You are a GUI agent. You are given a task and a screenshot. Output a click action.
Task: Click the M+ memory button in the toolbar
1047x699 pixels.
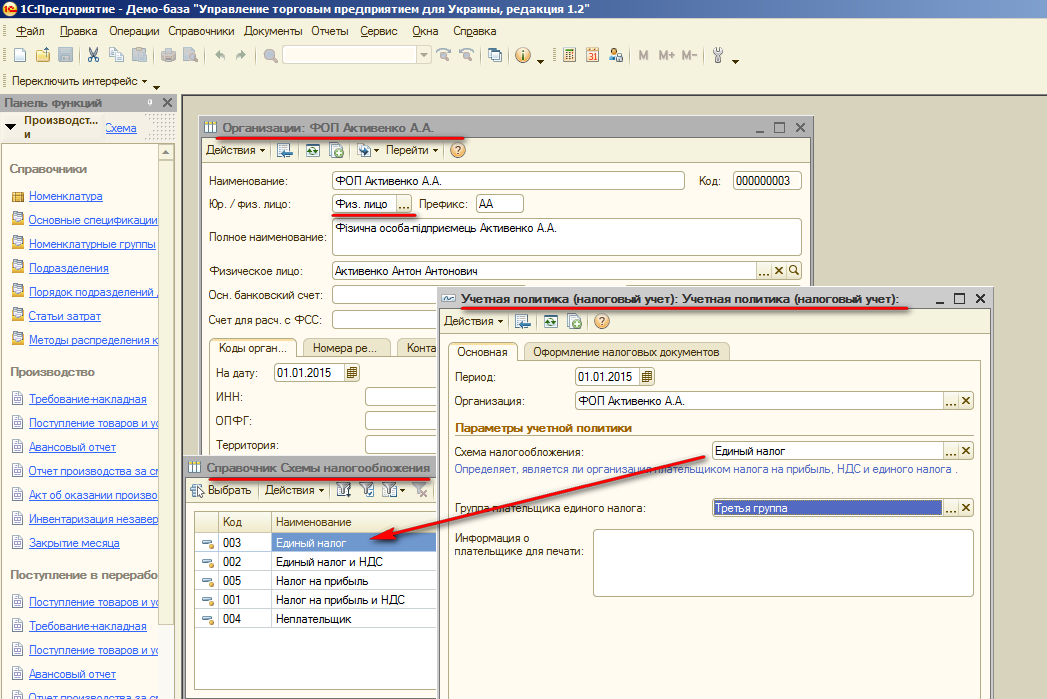coord(666,55)
